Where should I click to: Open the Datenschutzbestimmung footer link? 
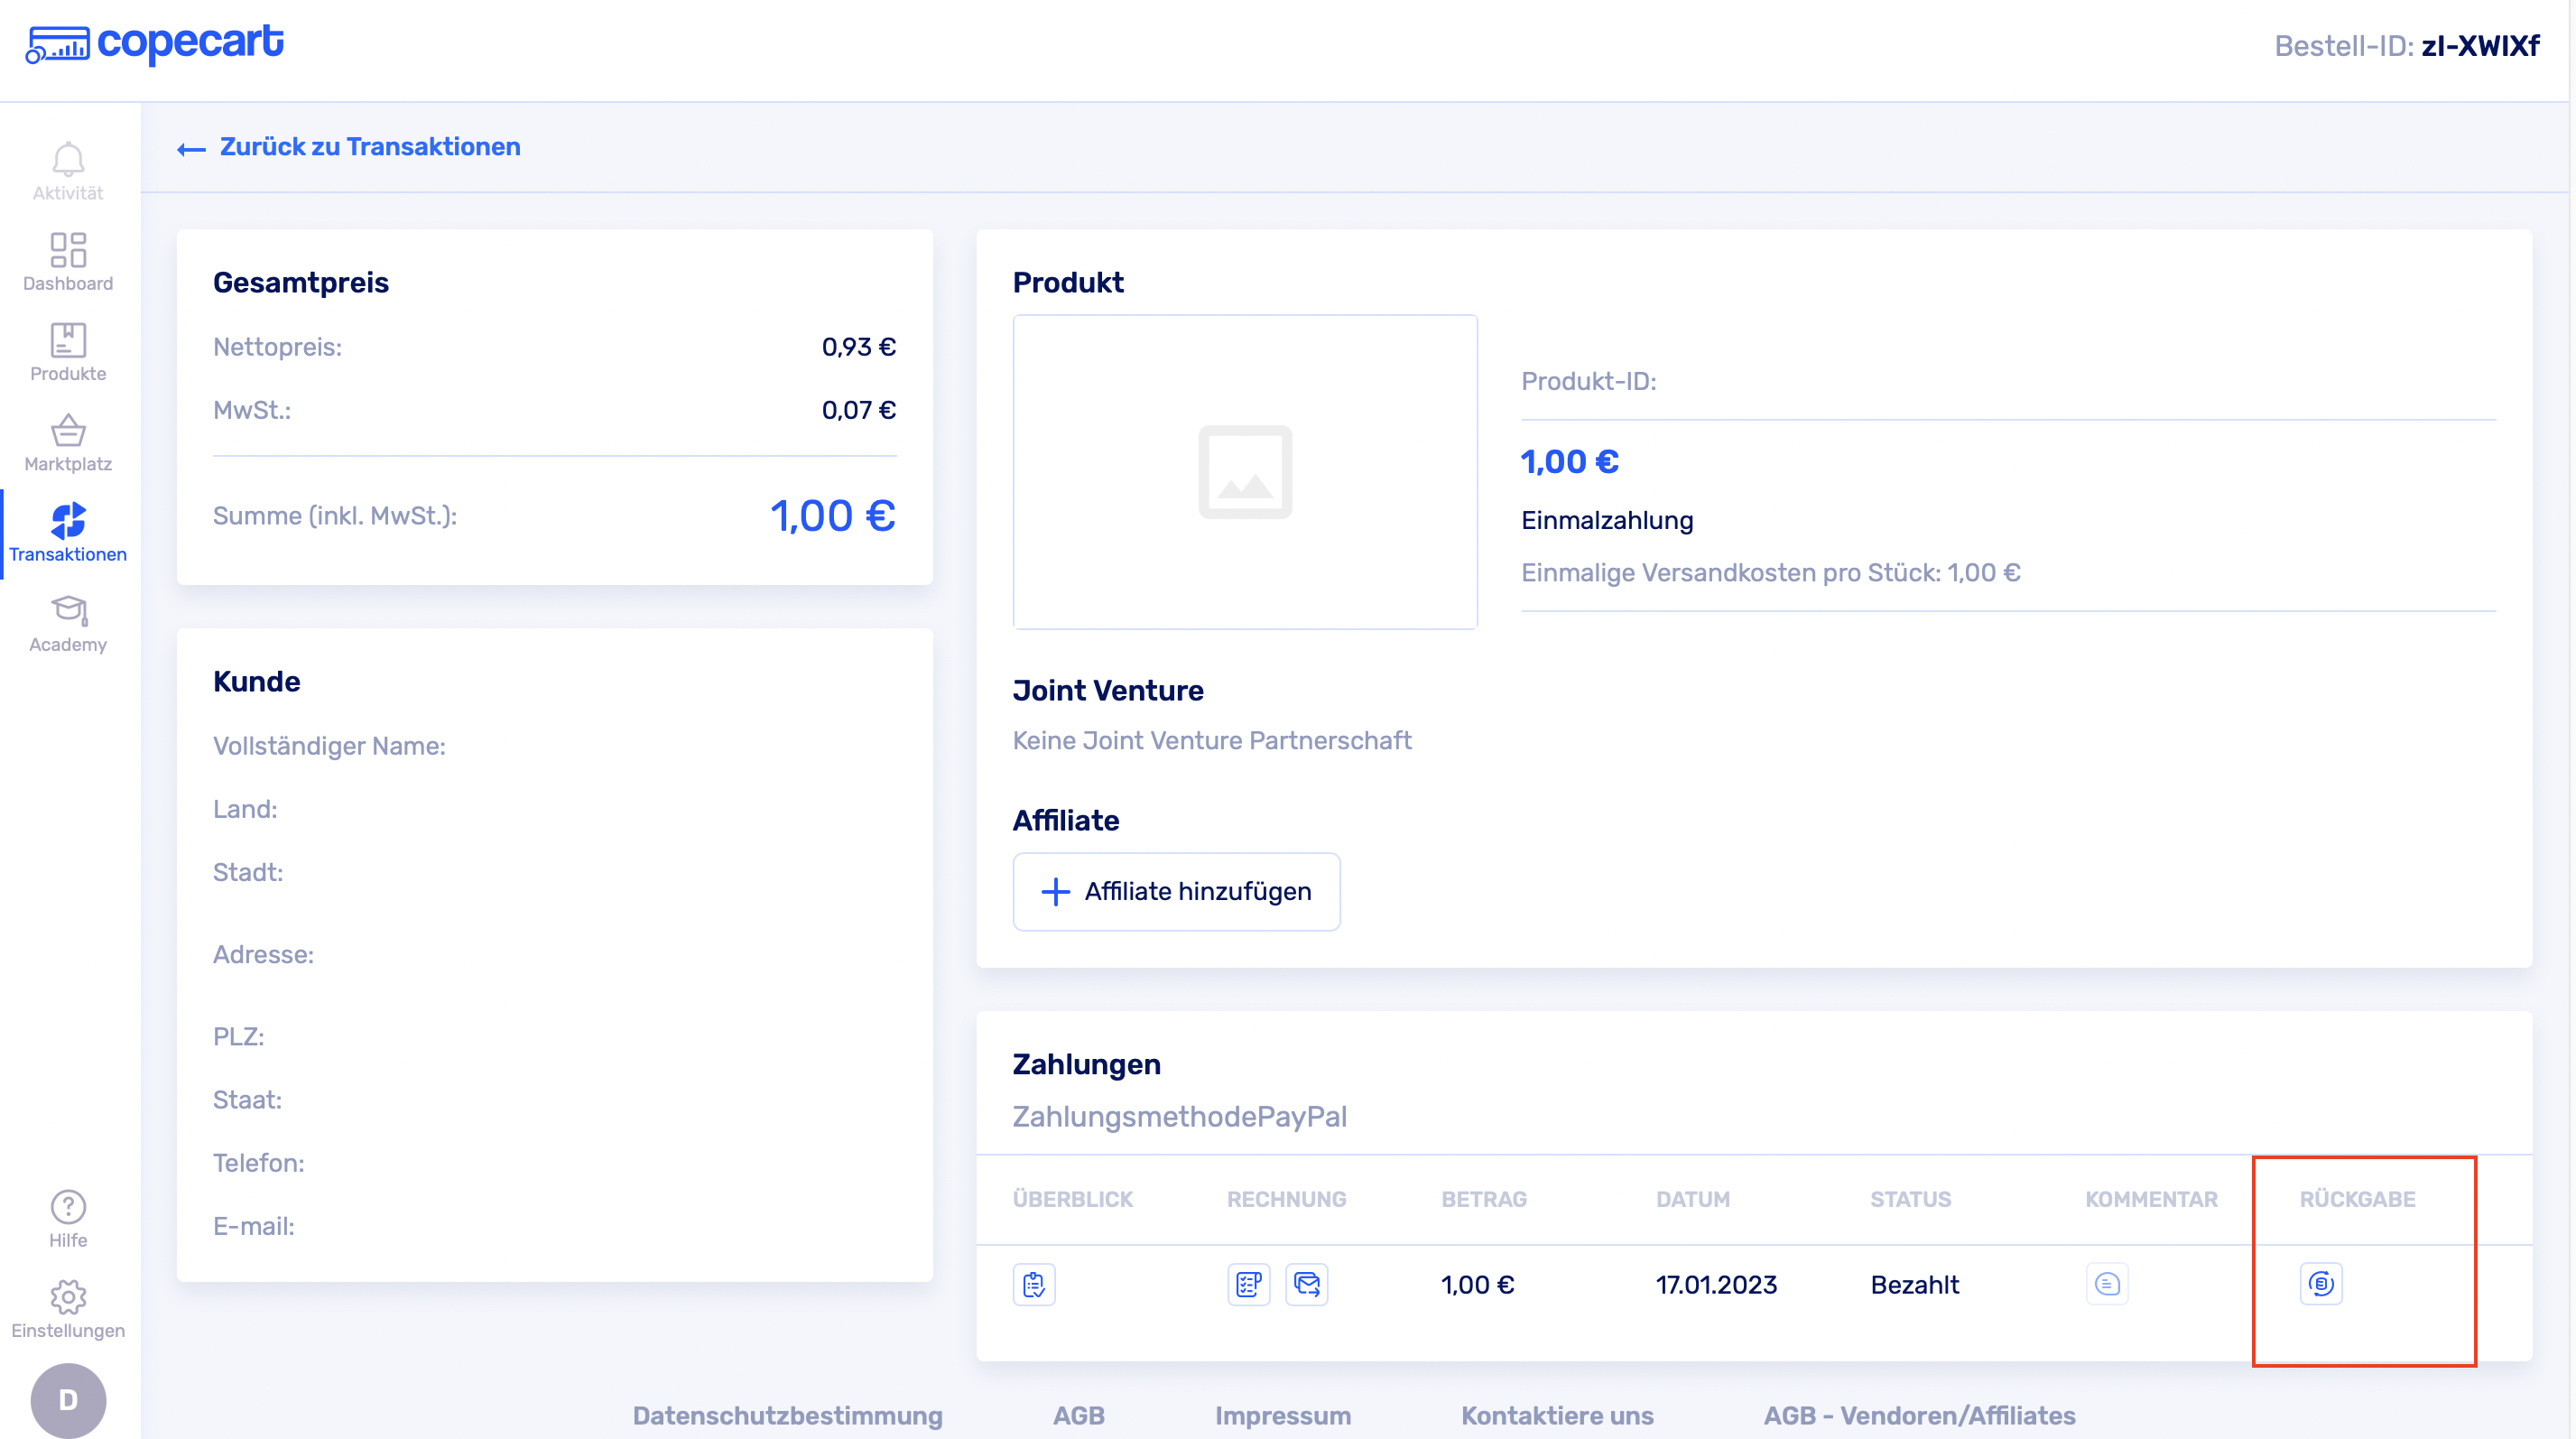787,1415
